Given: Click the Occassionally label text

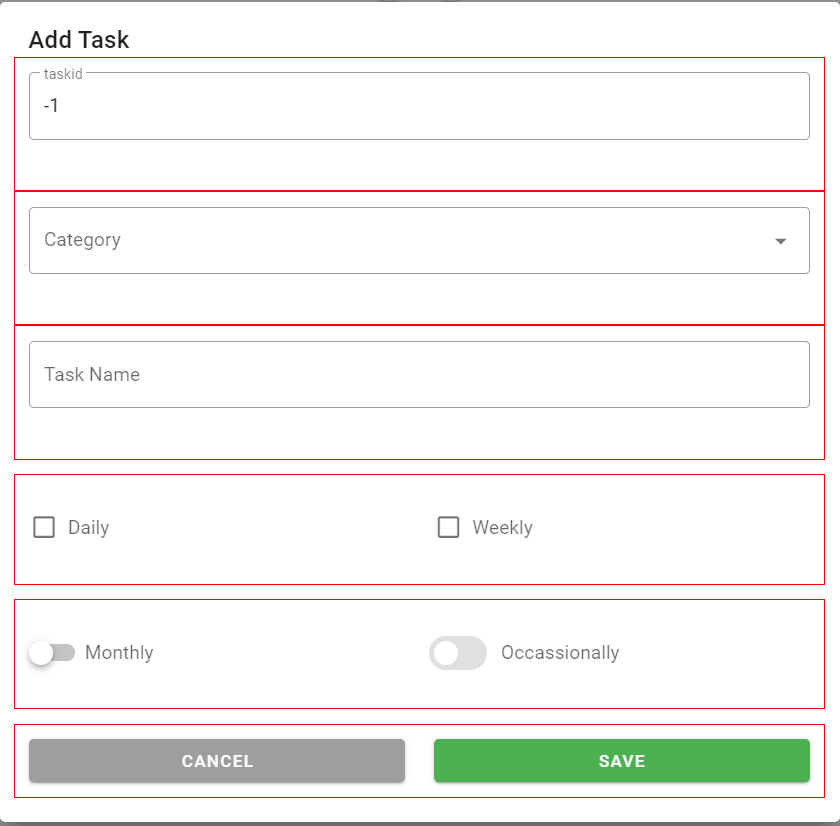Looking at the screenshot, I should click(560, 653).
